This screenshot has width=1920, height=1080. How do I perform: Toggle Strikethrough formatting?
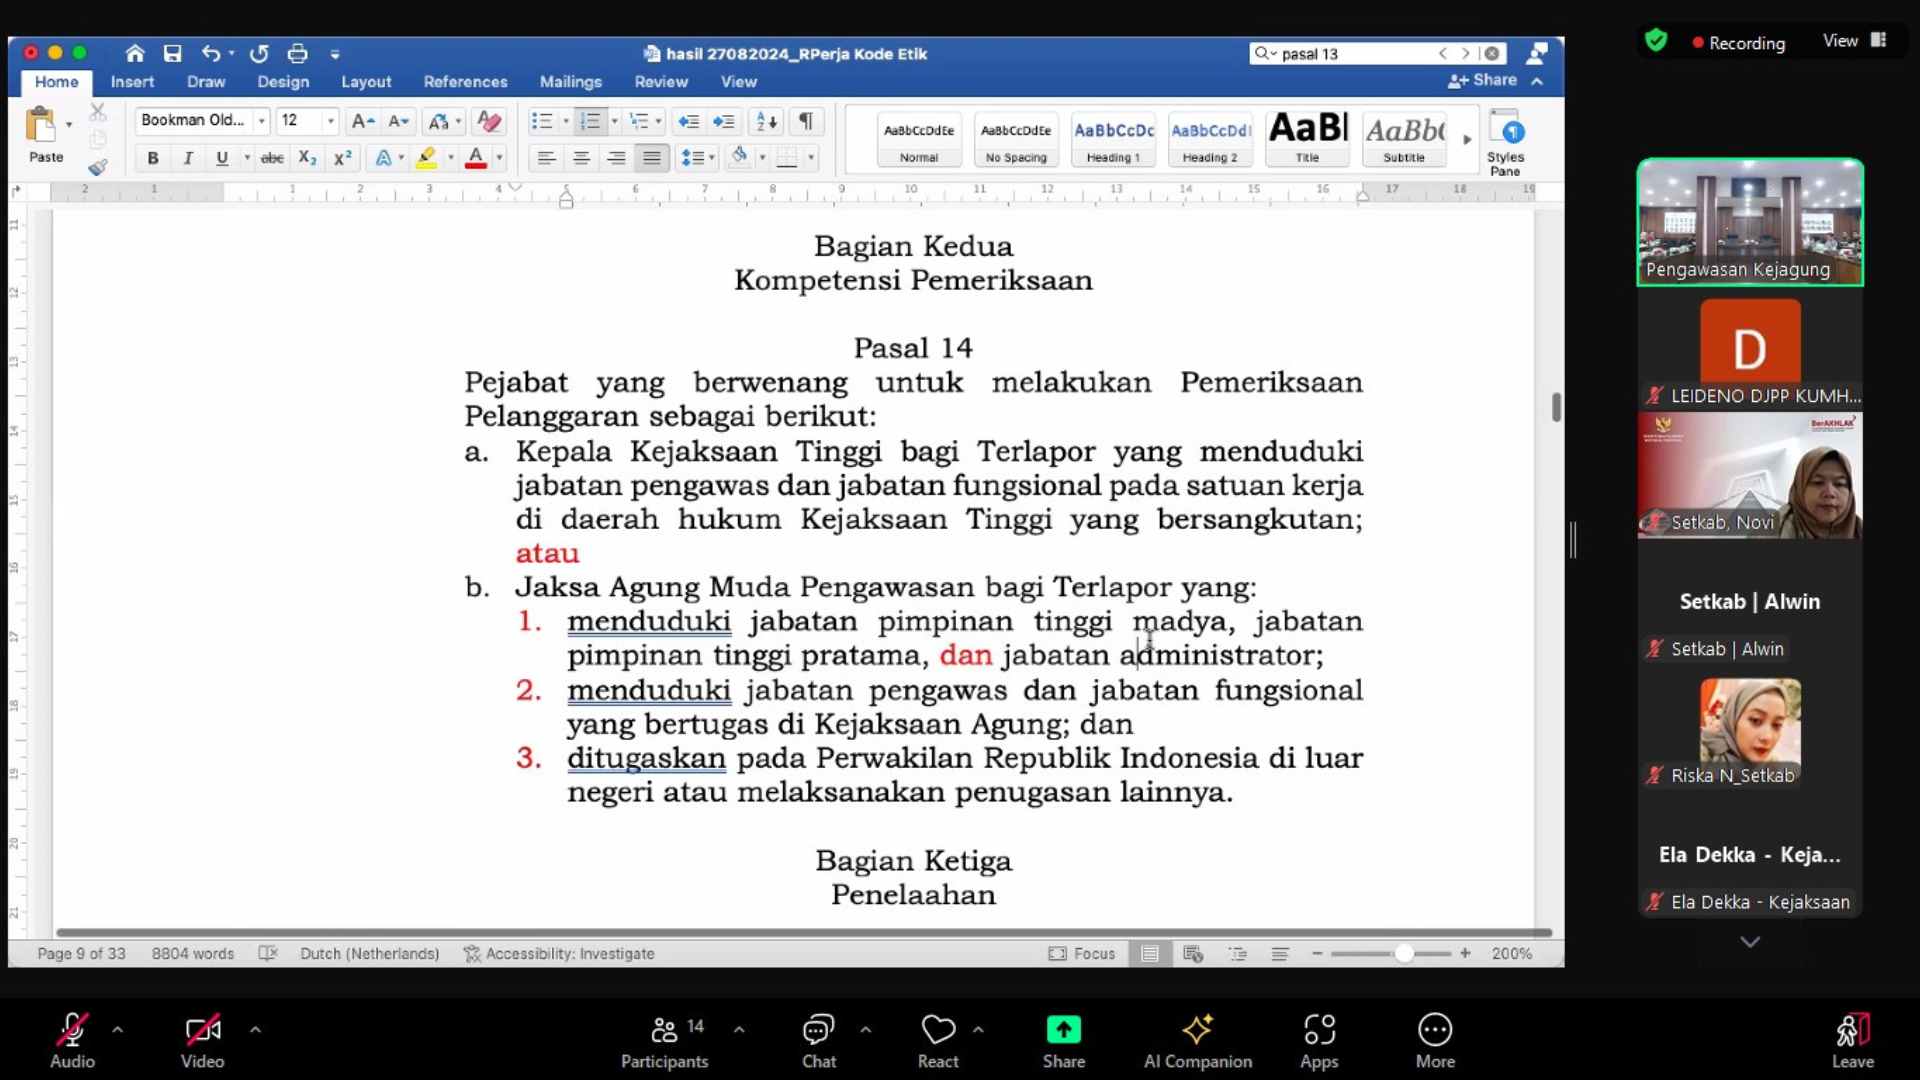(272, 158)
